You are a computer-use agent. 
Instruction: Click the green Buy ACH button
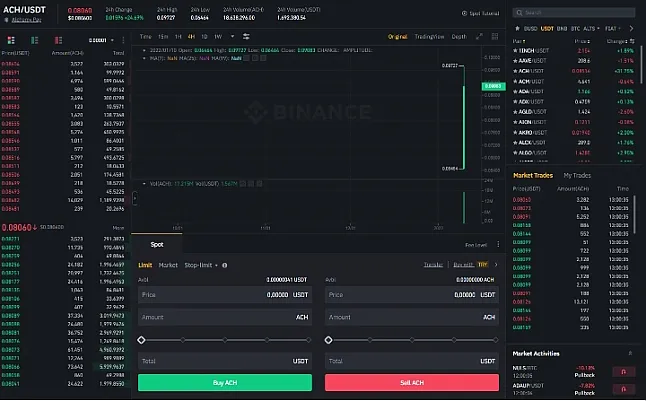[225, 383]
